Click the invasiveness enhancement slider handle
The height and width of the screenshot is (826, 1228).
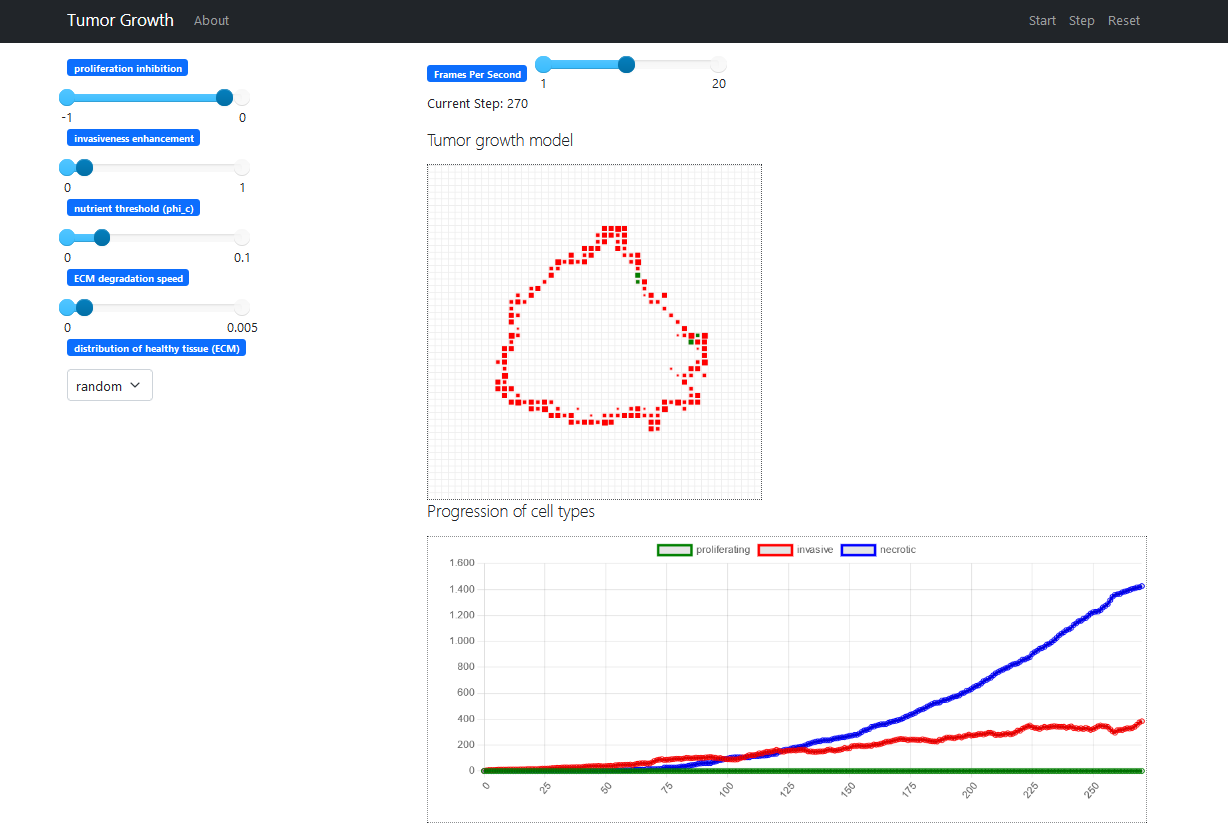[x=84, y=168]
